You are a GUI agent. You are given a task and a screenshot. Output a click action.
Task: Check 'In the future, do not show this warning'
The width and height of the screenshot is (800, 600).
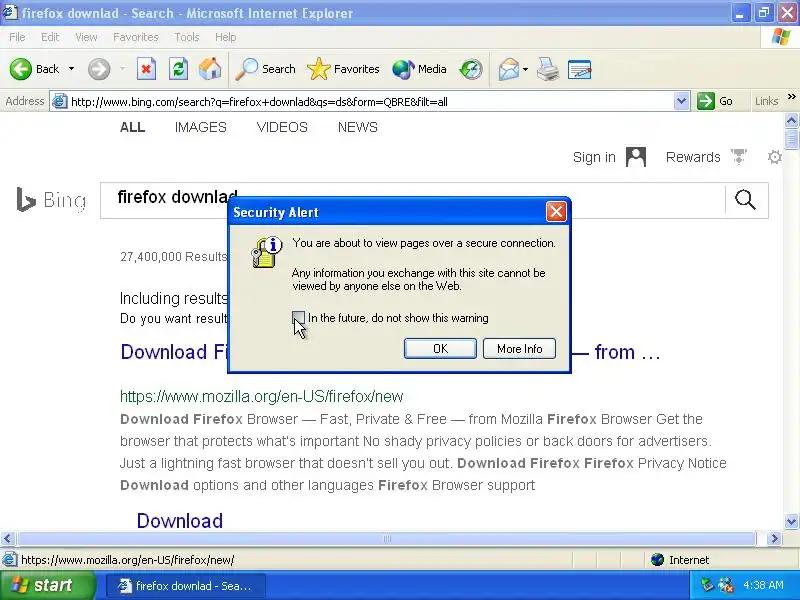(298, 318)
